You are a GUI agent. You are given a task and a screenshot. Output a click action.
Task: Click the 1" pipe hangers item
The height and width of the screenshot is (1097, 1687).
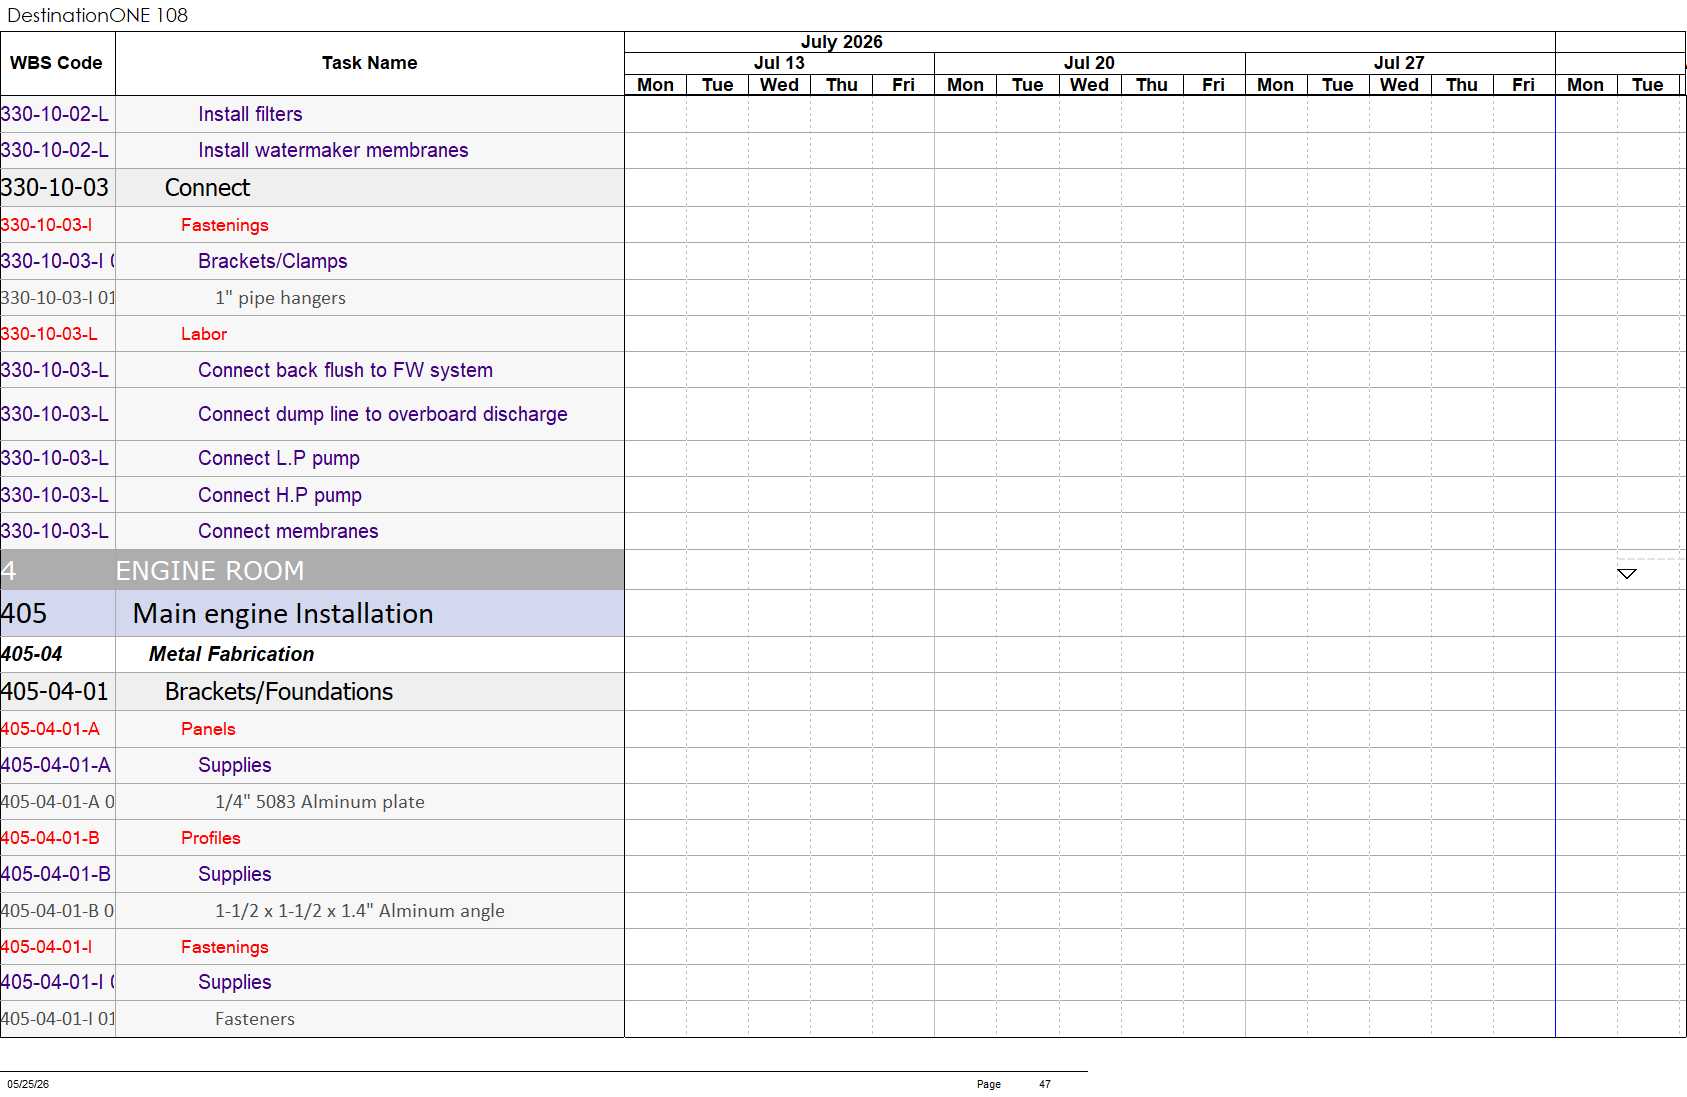[x=280, y=298]
